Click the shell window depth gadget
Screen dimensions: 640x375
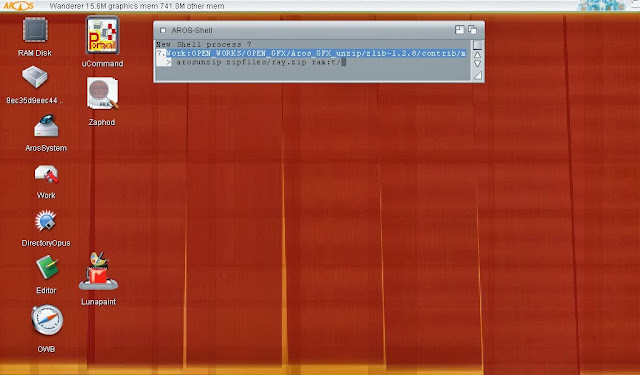[x=473, y=30]
